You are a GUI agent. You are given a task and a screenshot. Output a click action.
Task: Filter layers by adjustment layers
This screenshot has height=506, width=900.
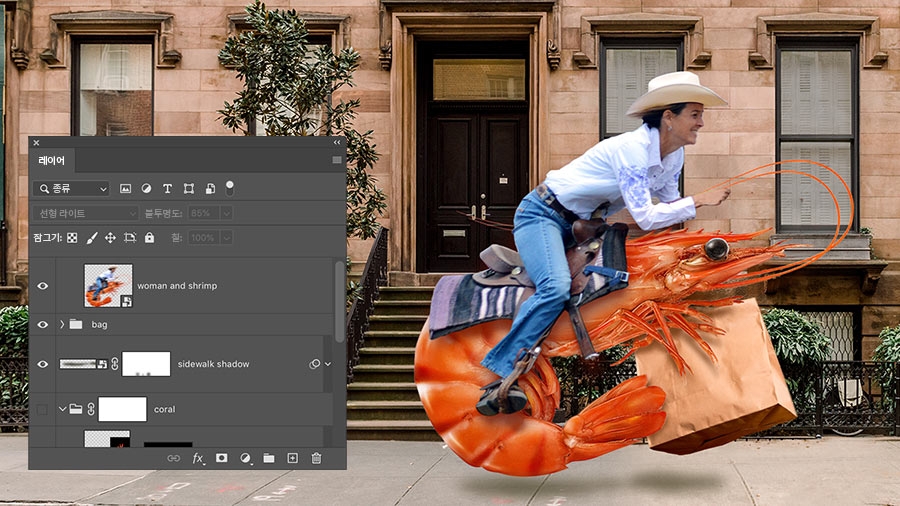146,188
